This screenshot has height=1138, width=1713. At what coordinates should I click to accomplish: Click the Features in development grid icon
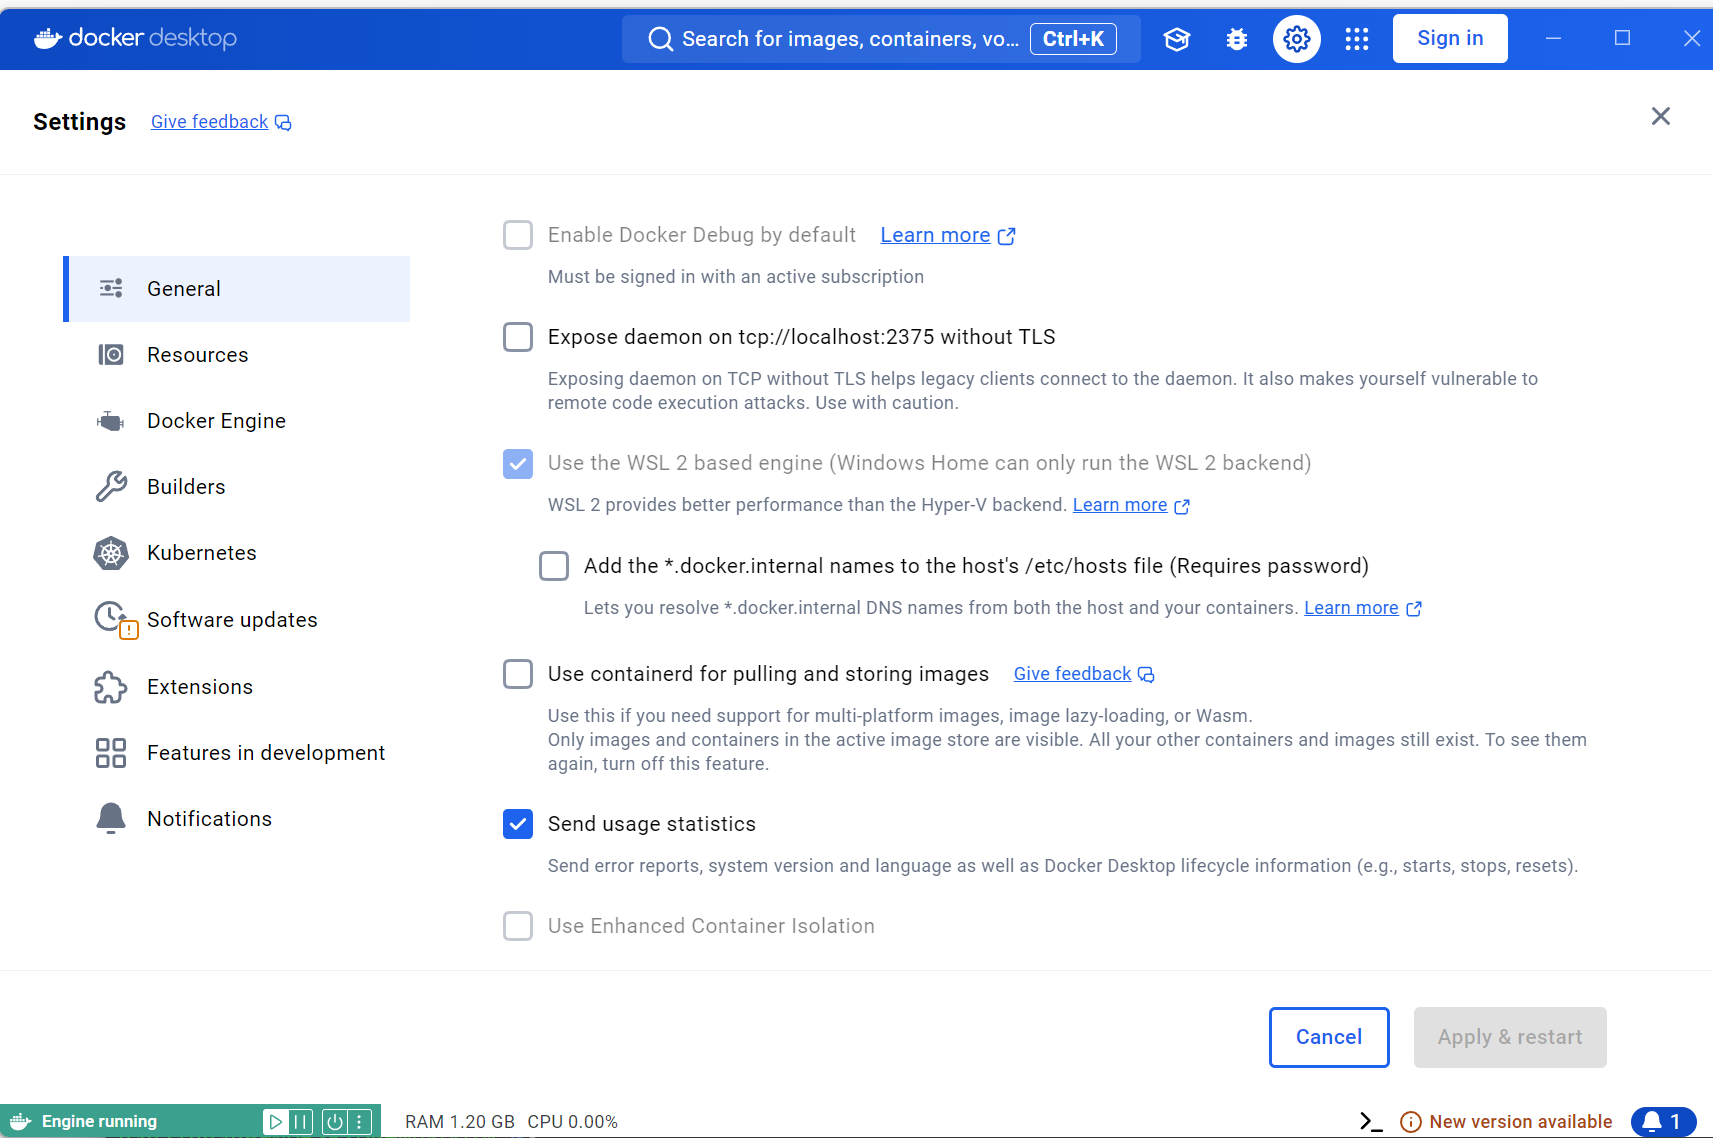tap(111, 753)
